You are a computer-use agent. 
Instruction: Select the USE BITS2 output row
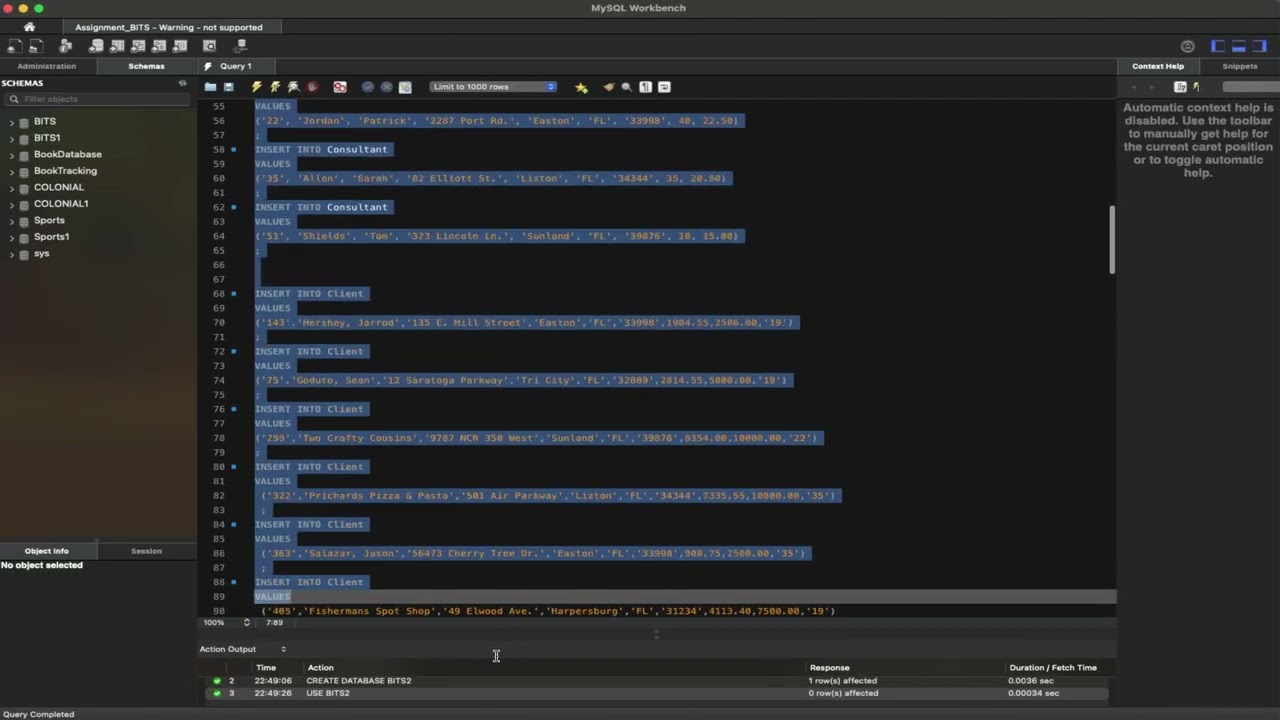click(658, 693)
